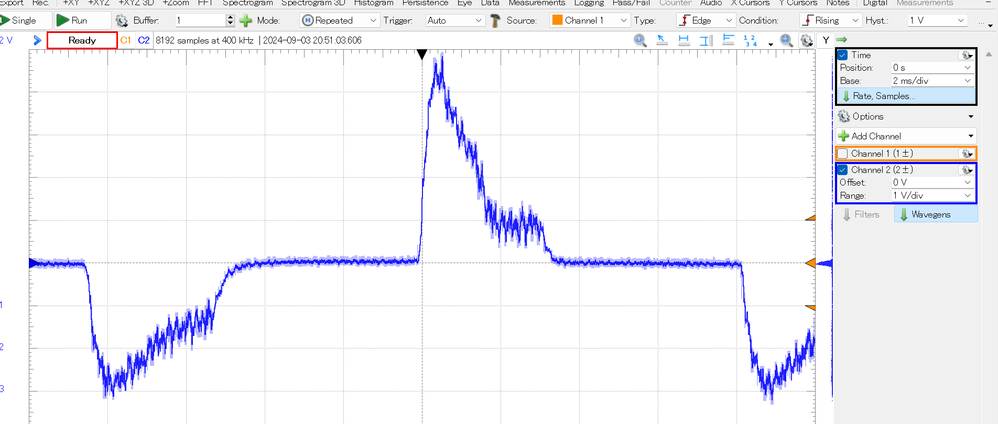Click the green arrow beside Y button
Screen dimensions: 998x424
click(841, 39)
